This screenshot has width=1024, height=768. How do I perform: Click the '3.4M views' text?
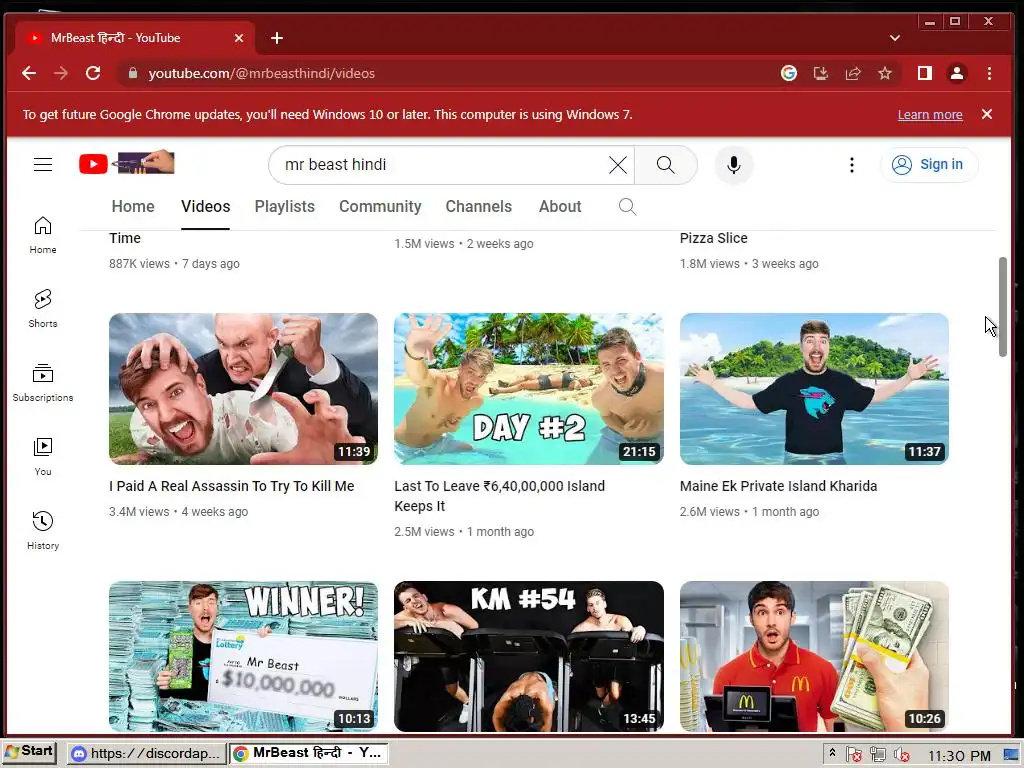pyautogui.click(x=139, y=512)
